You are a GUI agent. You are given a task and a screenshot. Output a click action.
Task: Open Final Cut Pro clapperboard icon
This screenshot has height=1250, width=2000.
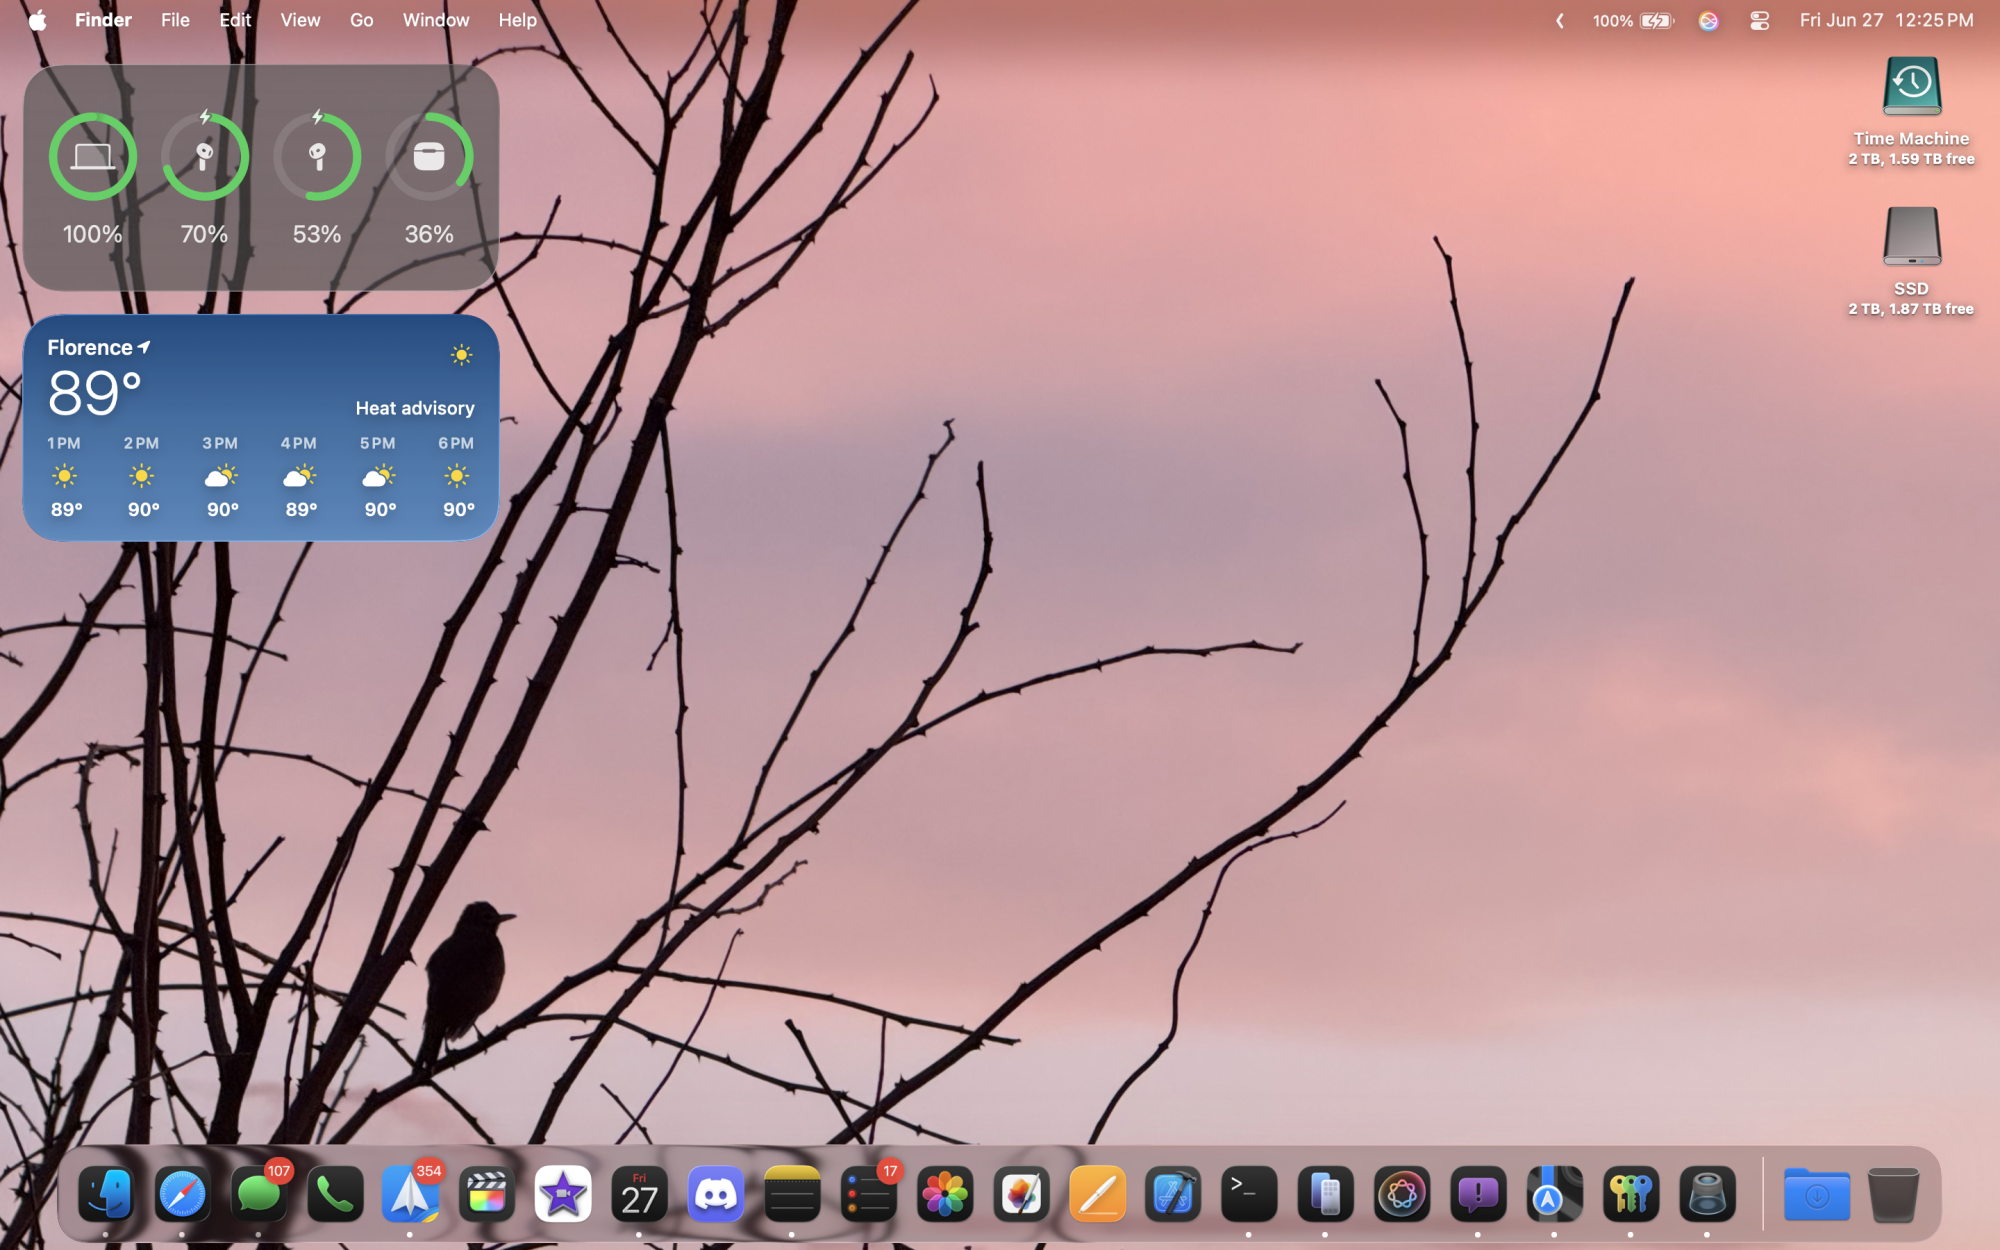point(487,1194)
